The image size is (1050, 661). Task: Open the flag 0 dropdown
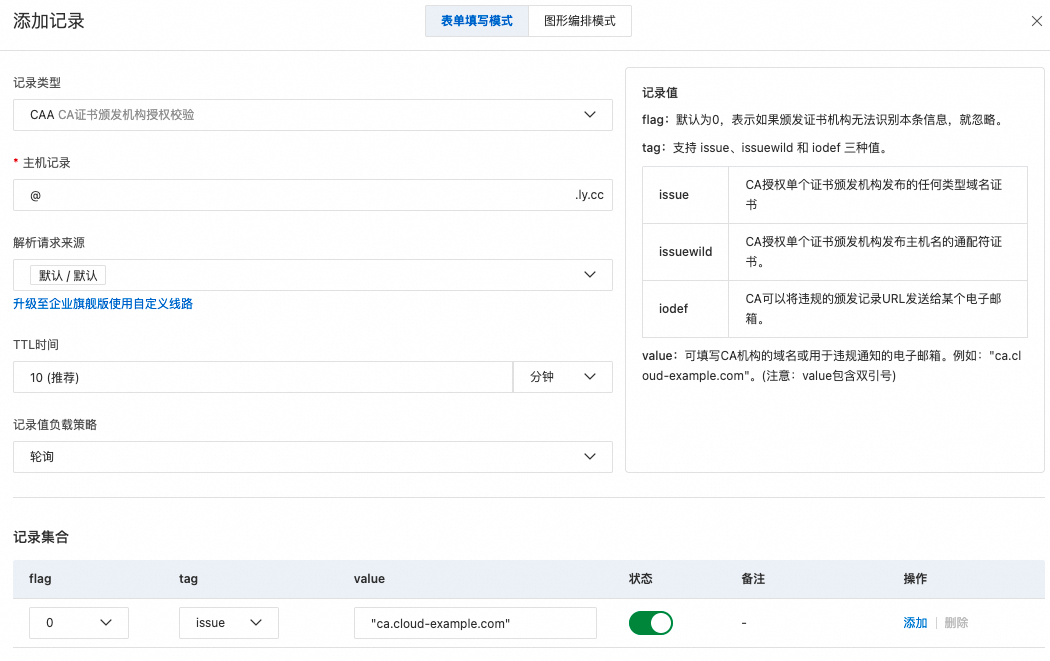79,623
